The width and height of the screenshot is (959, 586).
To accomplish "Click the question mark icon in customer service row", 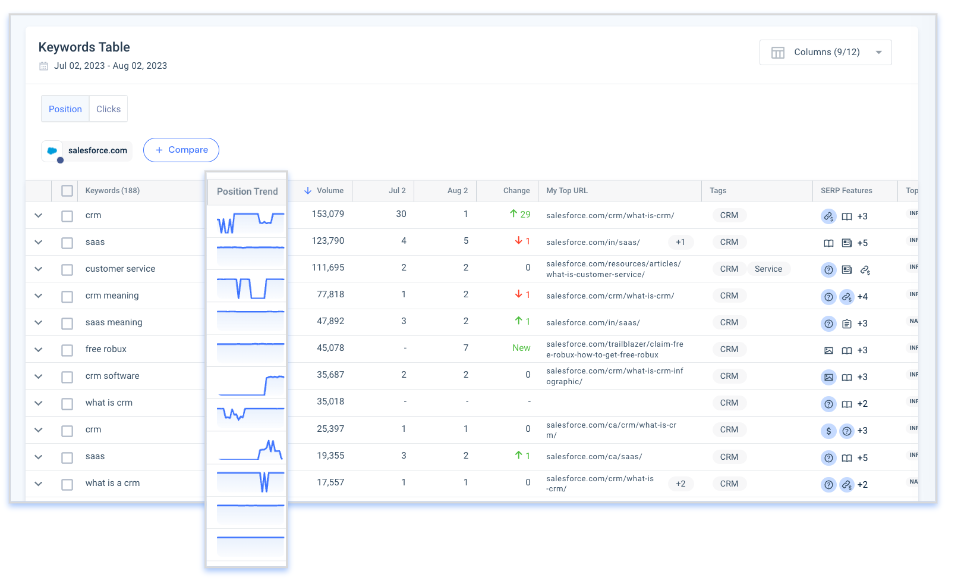I will tap(828, 269).
